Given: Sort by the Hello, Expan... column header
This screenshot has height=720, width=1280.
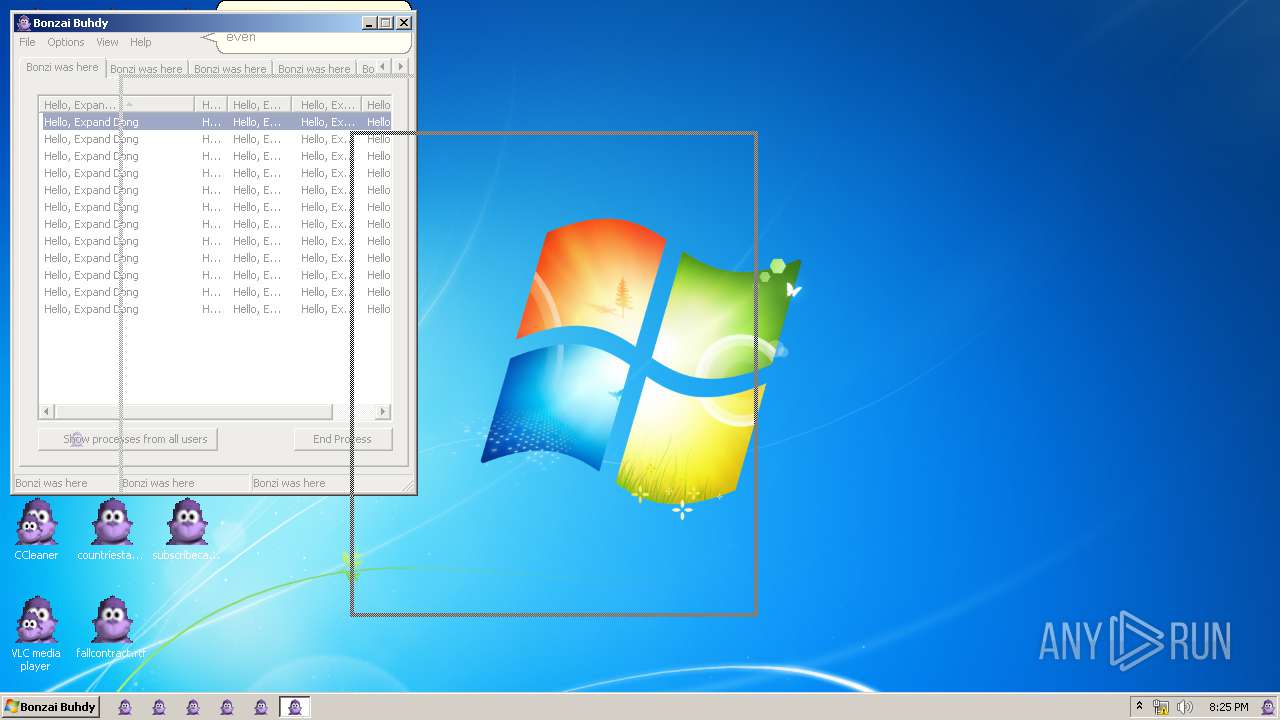Looking at the screenshot, I should 116,104.
